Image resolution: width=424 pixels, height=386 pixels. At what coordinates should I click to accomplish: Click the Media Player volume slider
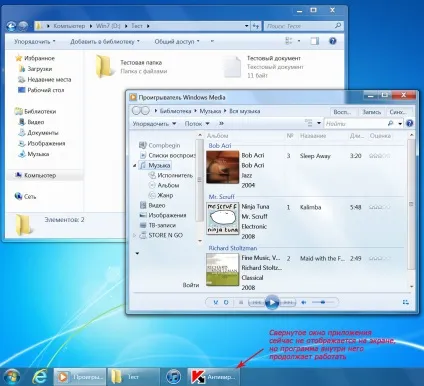point(323,302)
